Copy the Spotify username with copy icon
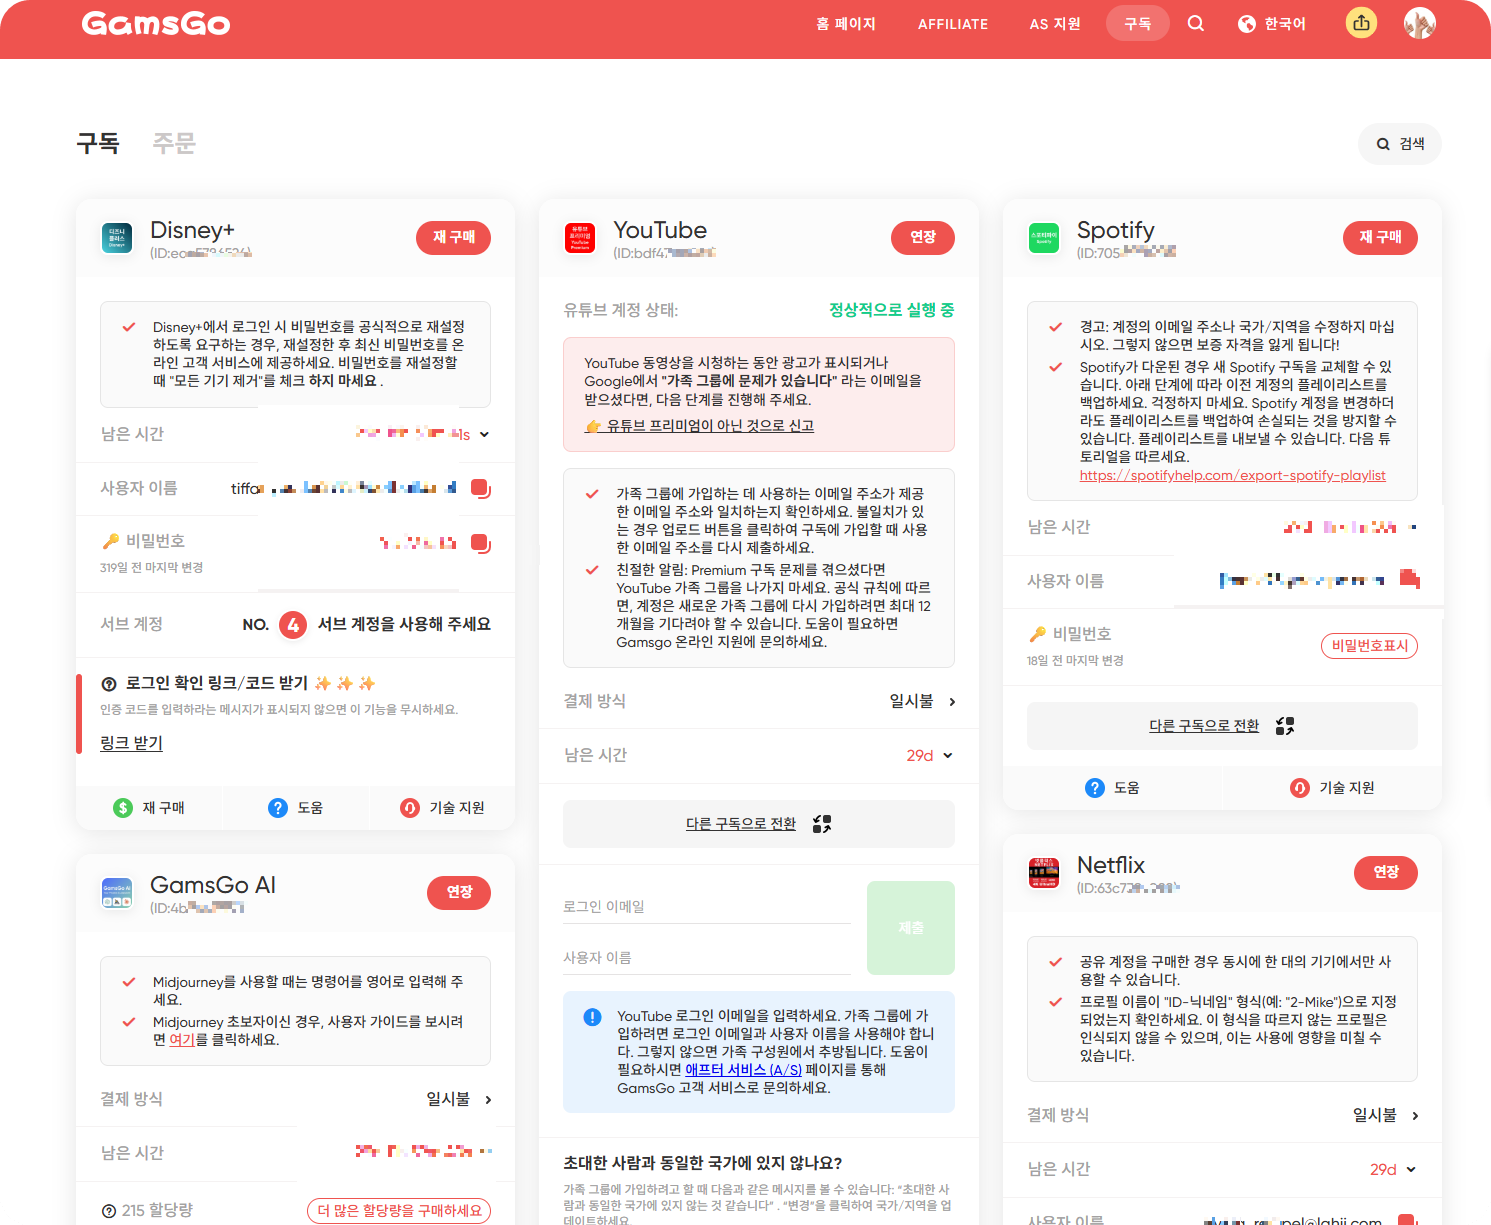The image size is (1491, 1225). coord(1410,578)
